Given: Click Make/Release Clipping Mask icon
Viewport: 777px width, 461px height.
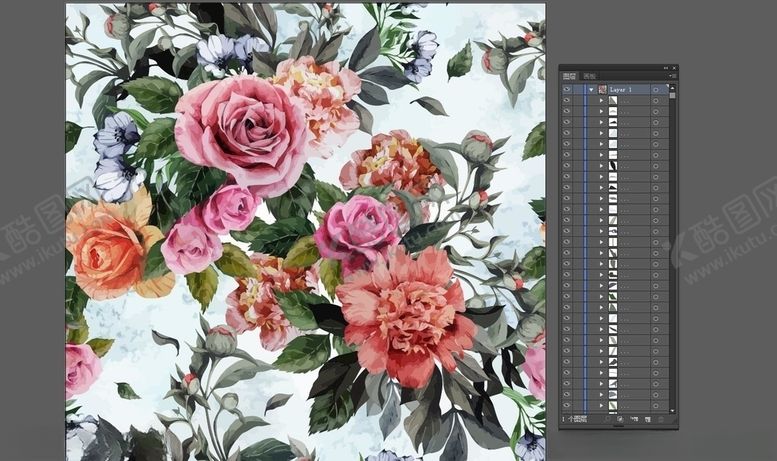Looking at the screenshot, I should pos(620,418).
